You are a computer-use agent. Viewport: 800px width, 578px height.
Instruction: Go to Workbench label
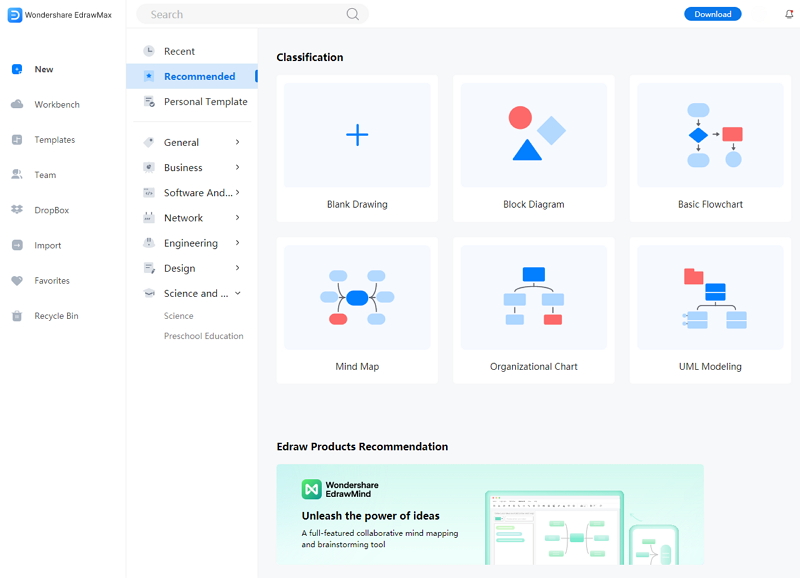57,105
